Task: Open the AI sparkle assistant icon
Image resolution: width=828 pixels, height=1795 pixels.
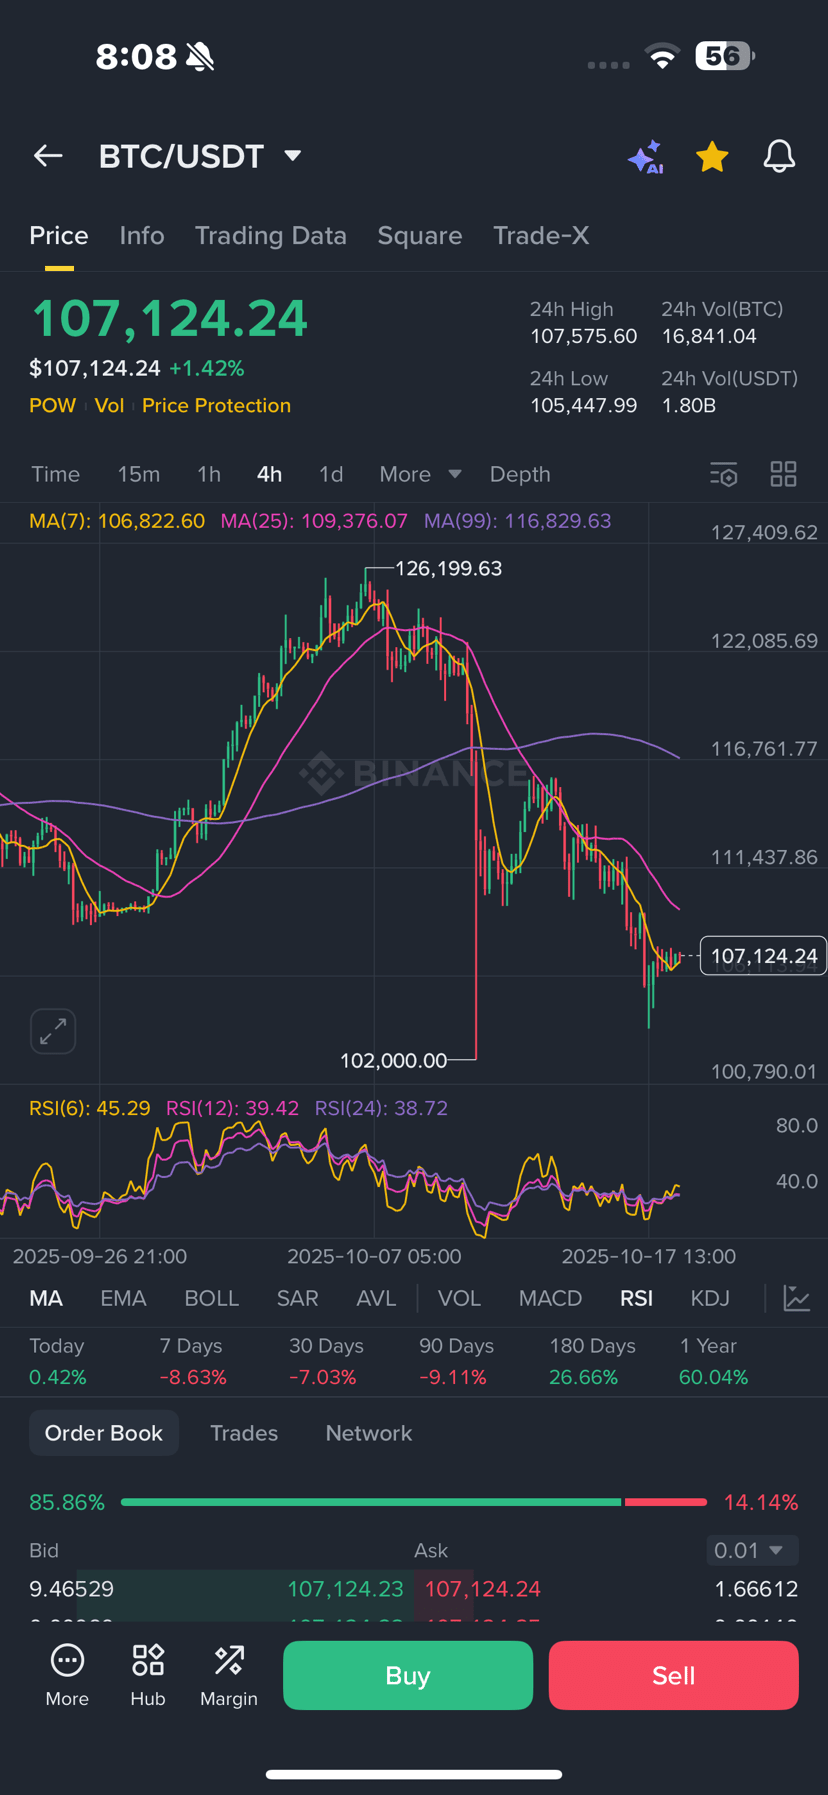Action: point(646,157)
